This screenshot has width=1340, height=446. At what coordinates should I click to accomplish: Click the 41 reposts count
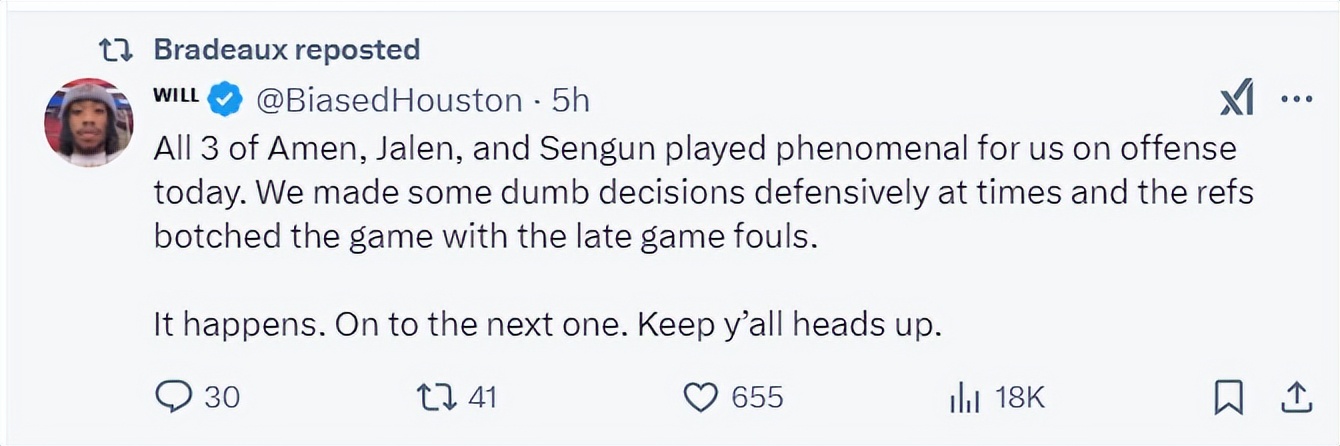pos(482,397)
